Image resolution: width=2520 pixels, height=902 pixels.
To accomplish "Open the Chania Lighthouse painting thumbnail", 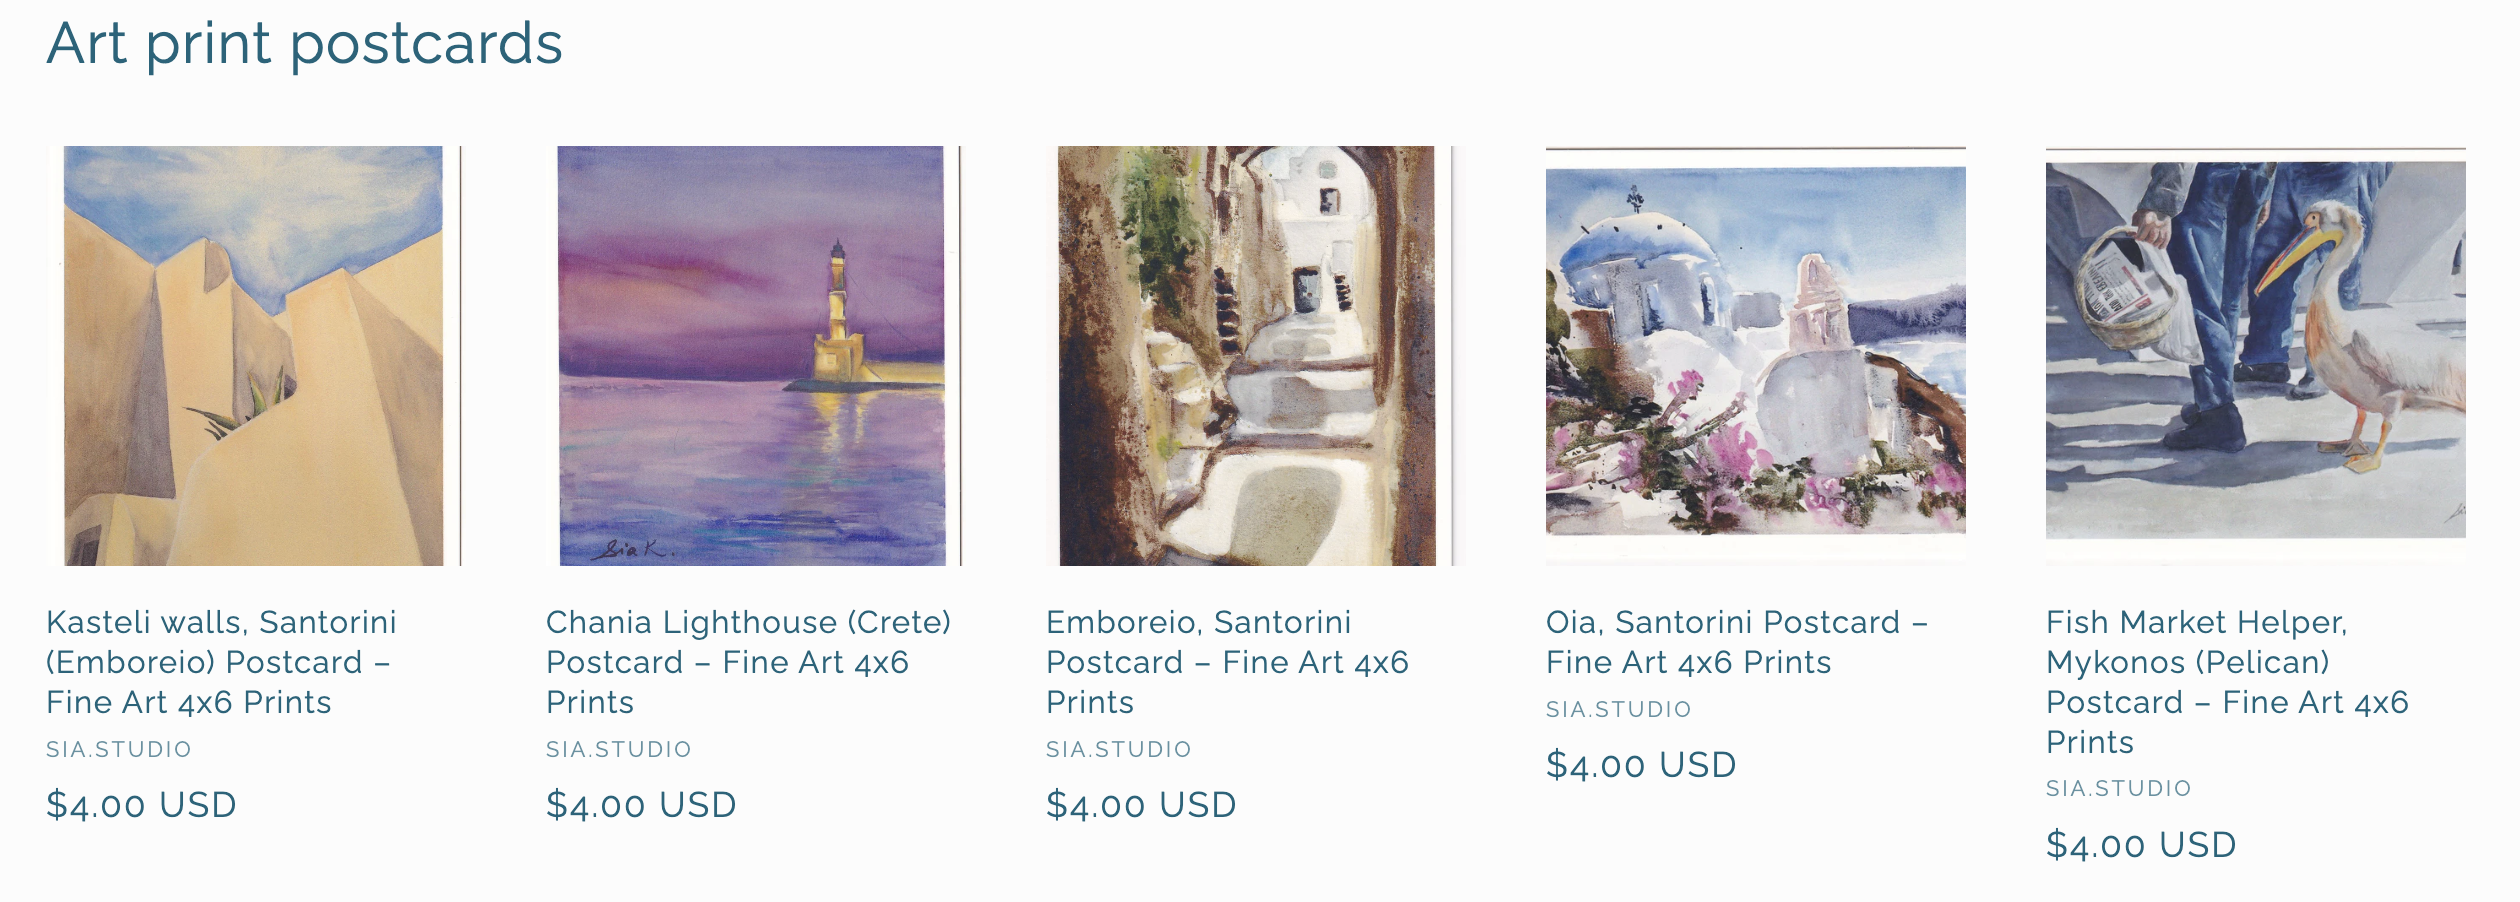I will tap(752, 356).
